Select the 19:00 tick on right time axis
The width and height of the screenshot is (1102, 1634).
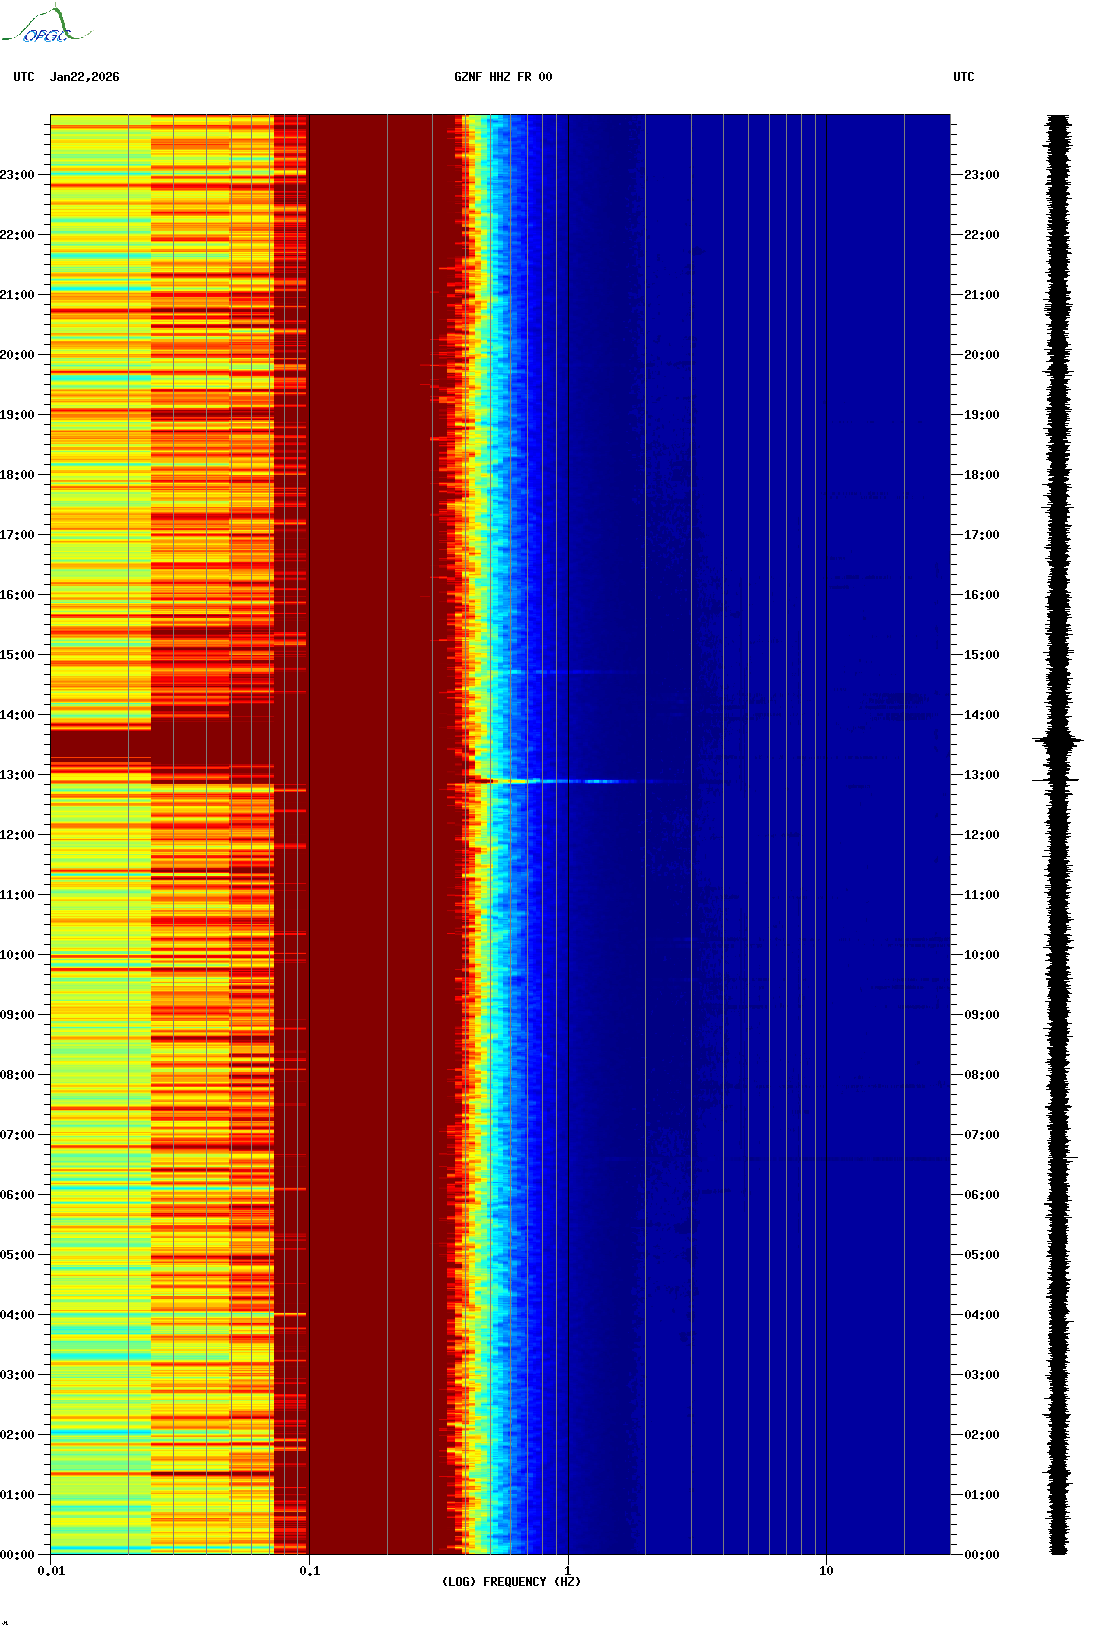point(981,415)
